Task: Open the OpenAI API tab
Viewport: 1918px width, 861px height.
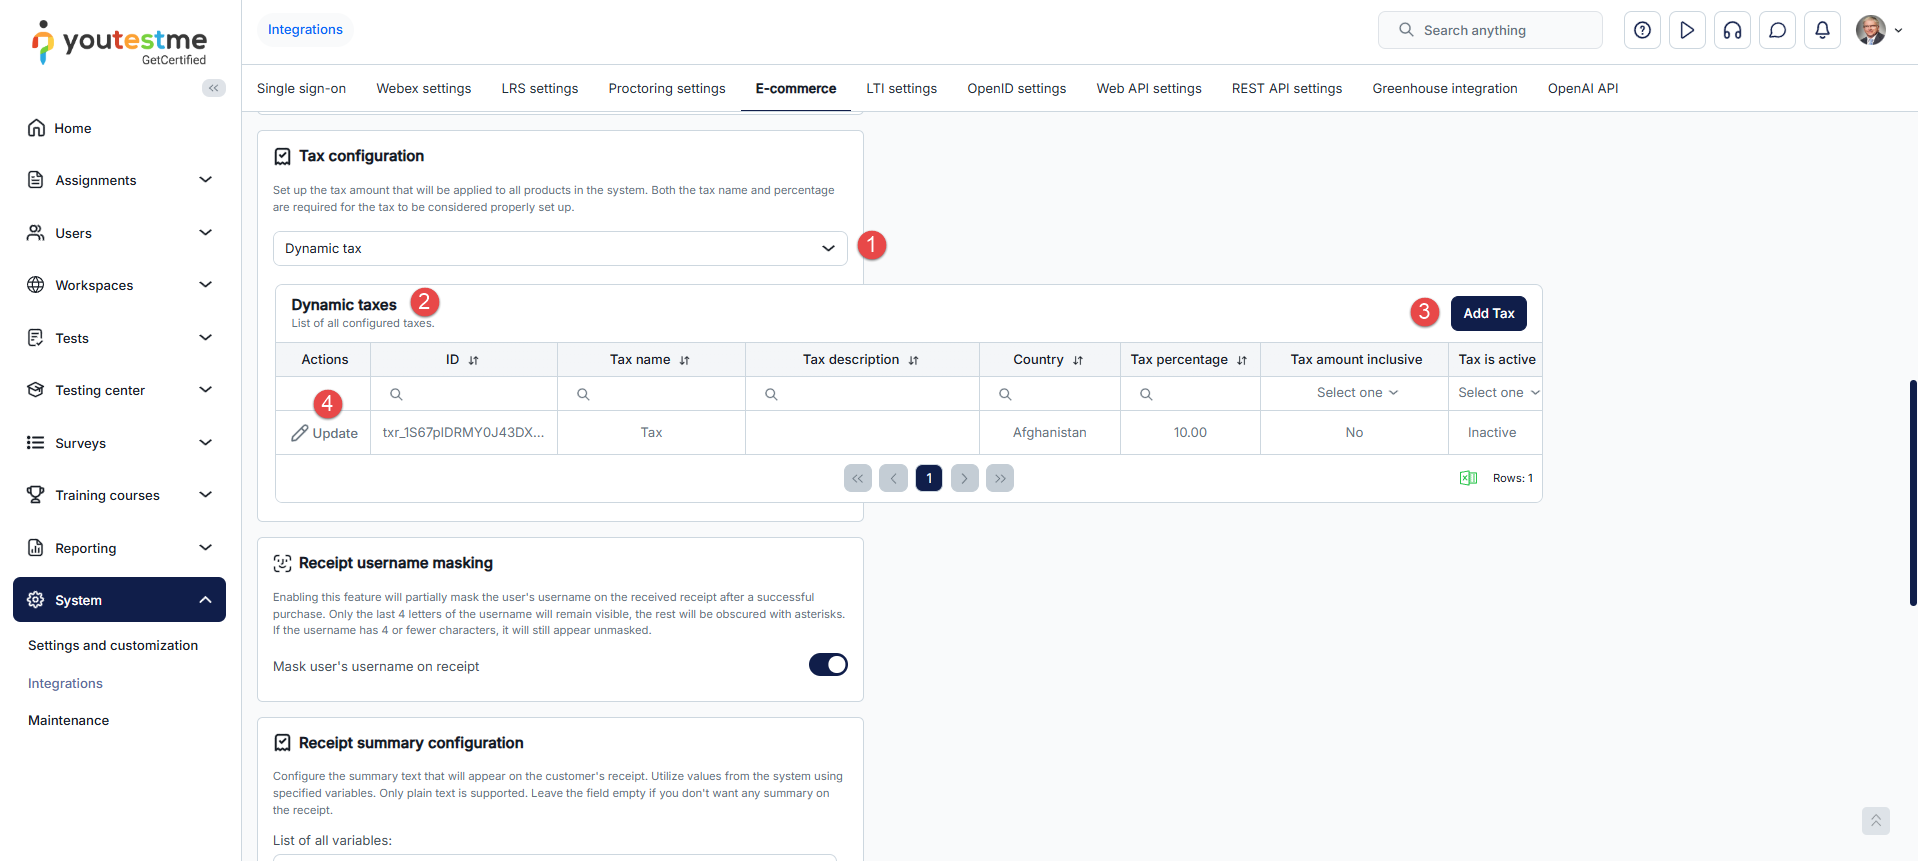Action: 1583,88
